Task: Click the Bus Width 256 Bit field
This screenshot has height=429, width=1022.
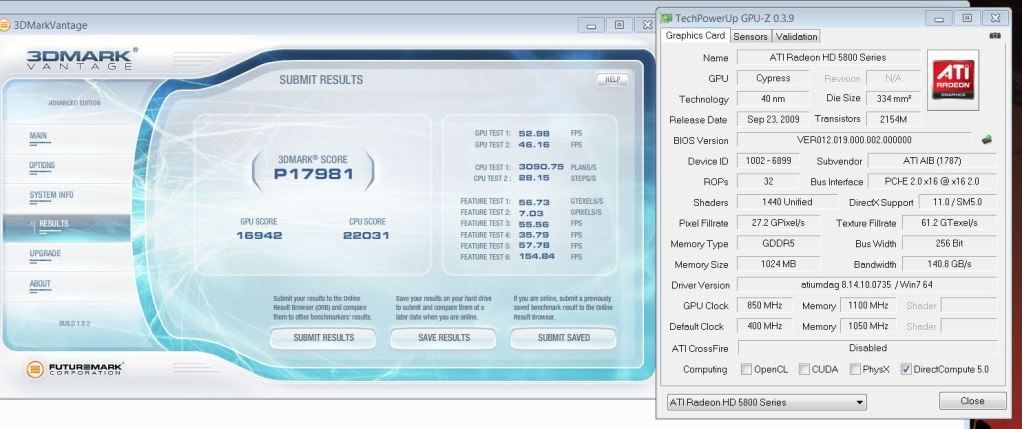Action: 949,243
